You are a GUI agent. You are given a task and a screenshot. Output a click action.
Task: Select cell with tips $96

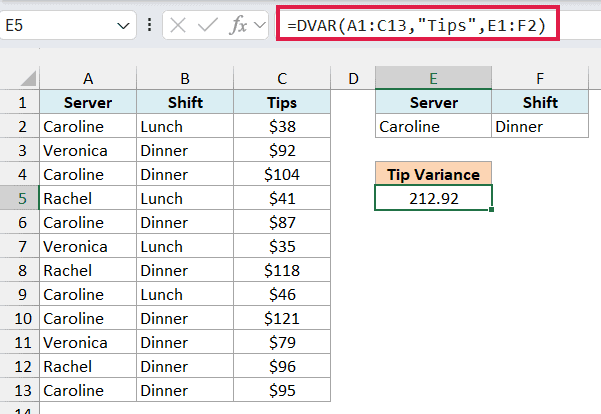coord(282,366)
